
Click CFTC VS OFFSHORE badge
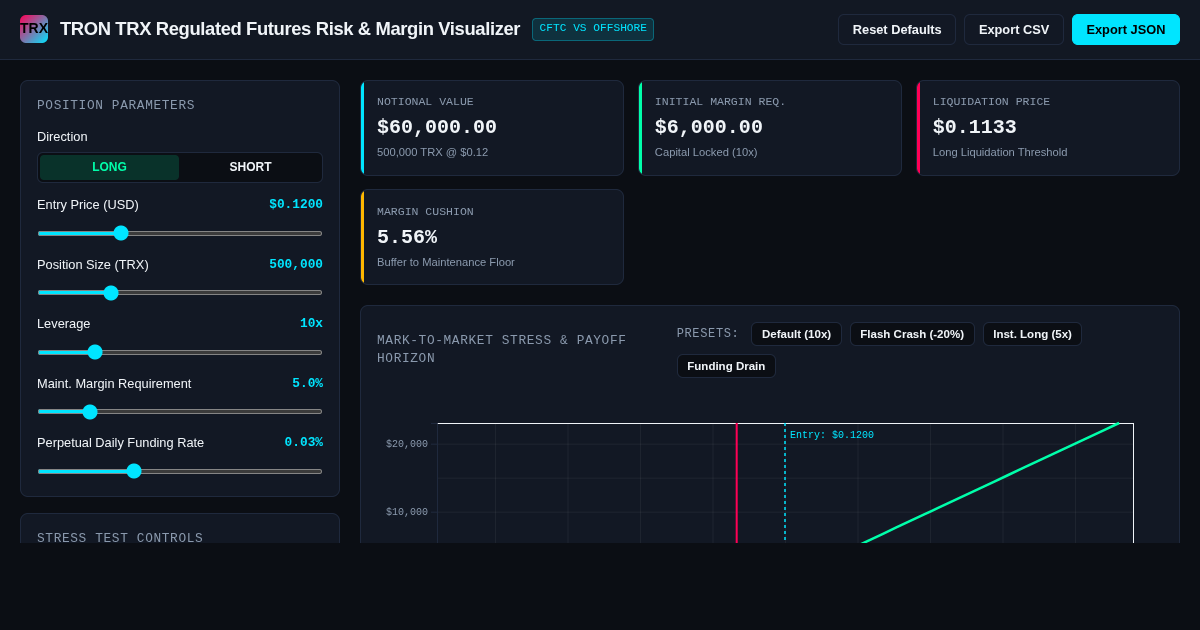pos(593,29)
